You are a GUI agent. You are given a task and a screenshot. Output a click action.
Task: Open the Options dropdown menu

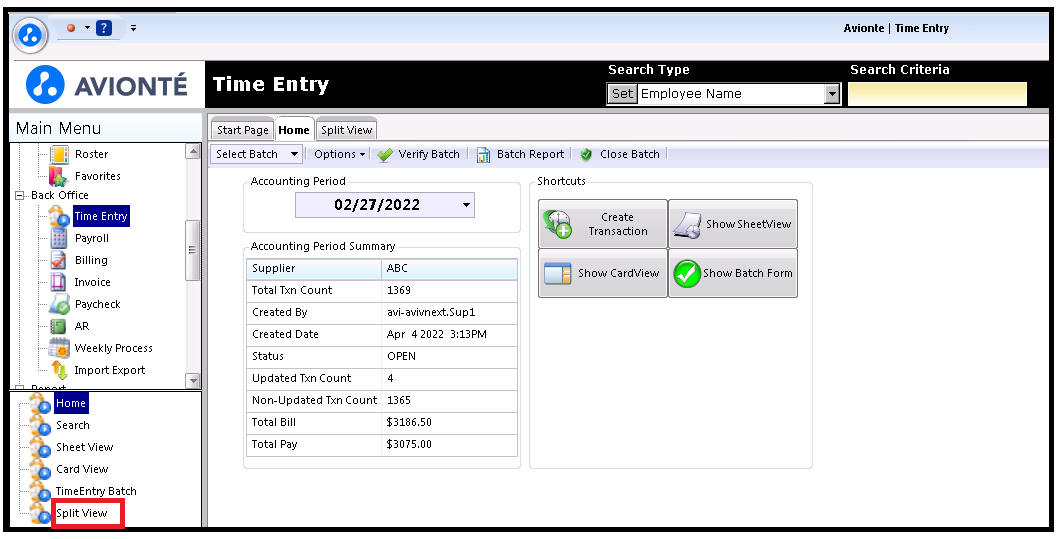click(340, 154)
